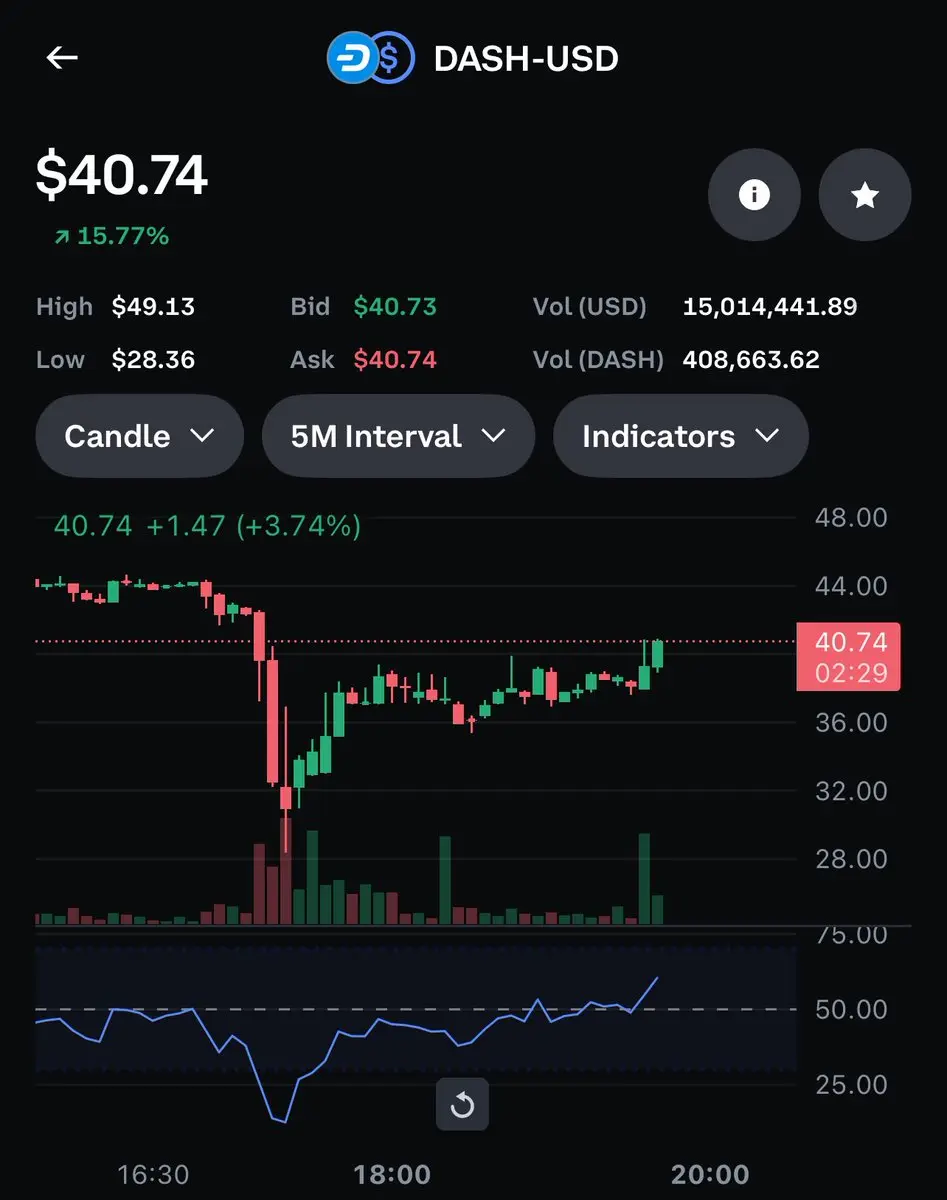
Task: Click the RSI indicator line's latest point
Action: point(658,978)
